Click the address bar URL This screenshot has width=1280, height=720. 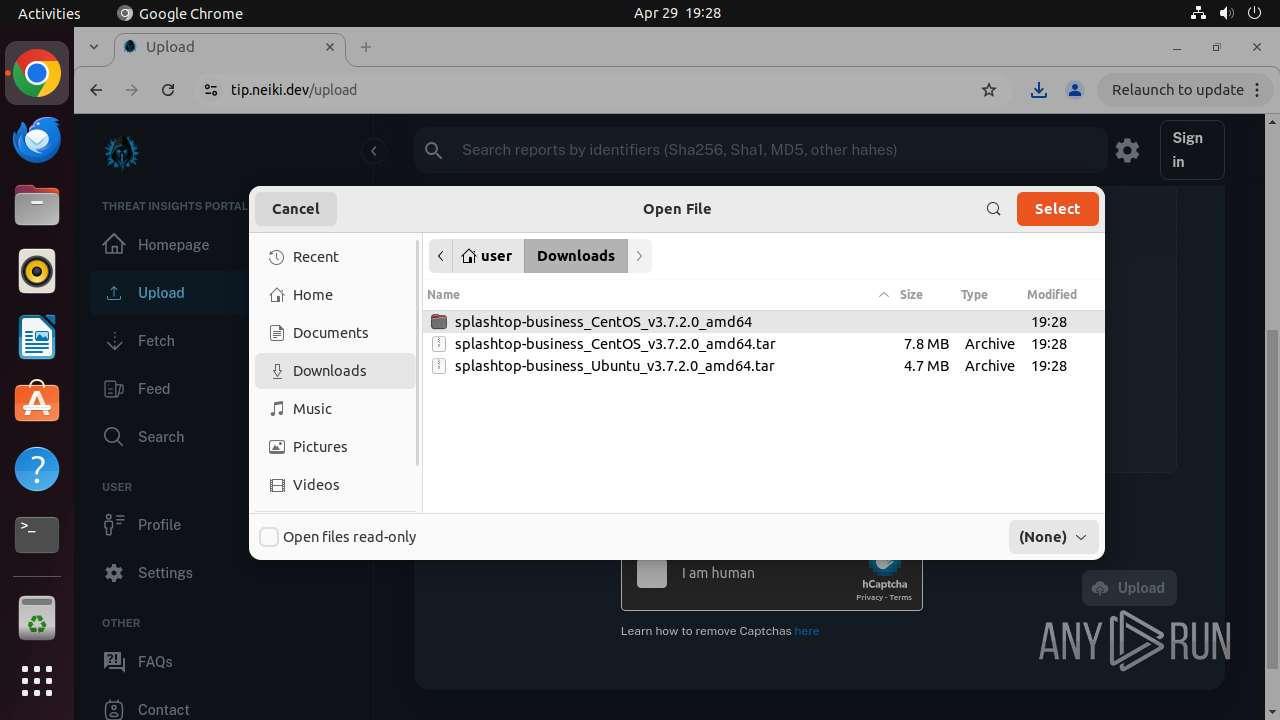[x=294, y=90]
